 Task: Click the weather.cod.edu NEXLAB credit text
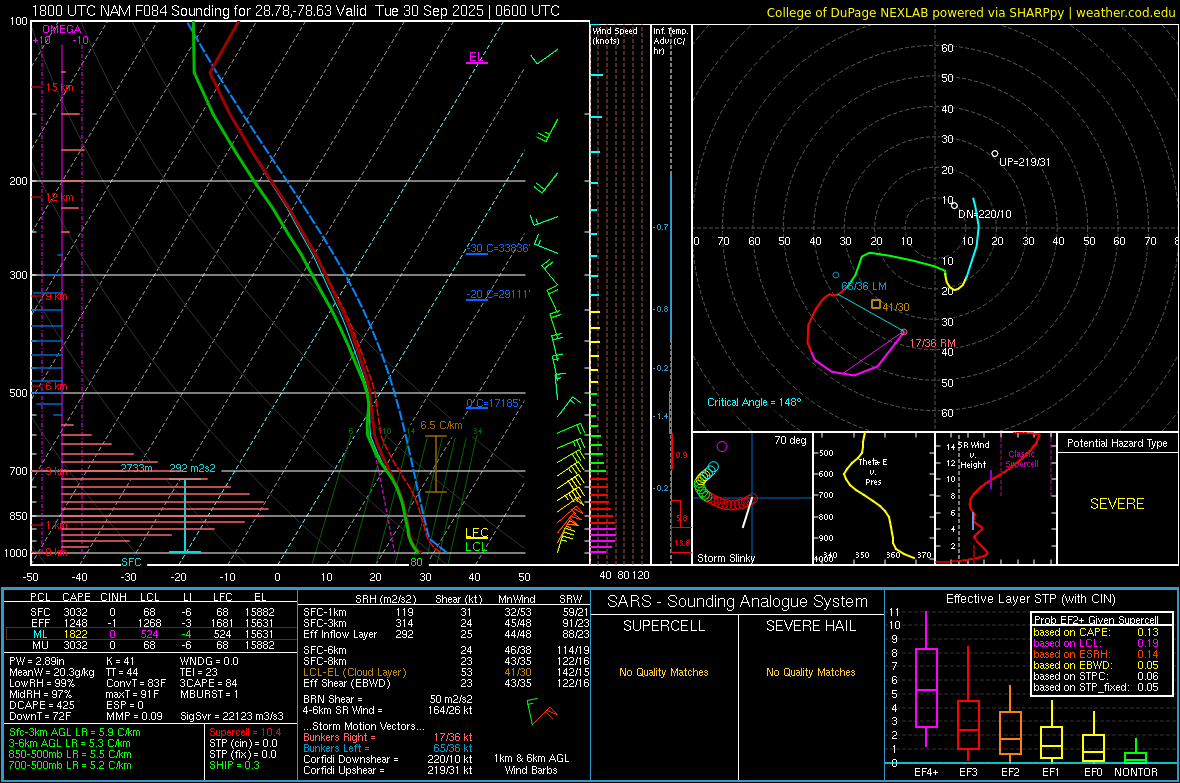970,12
